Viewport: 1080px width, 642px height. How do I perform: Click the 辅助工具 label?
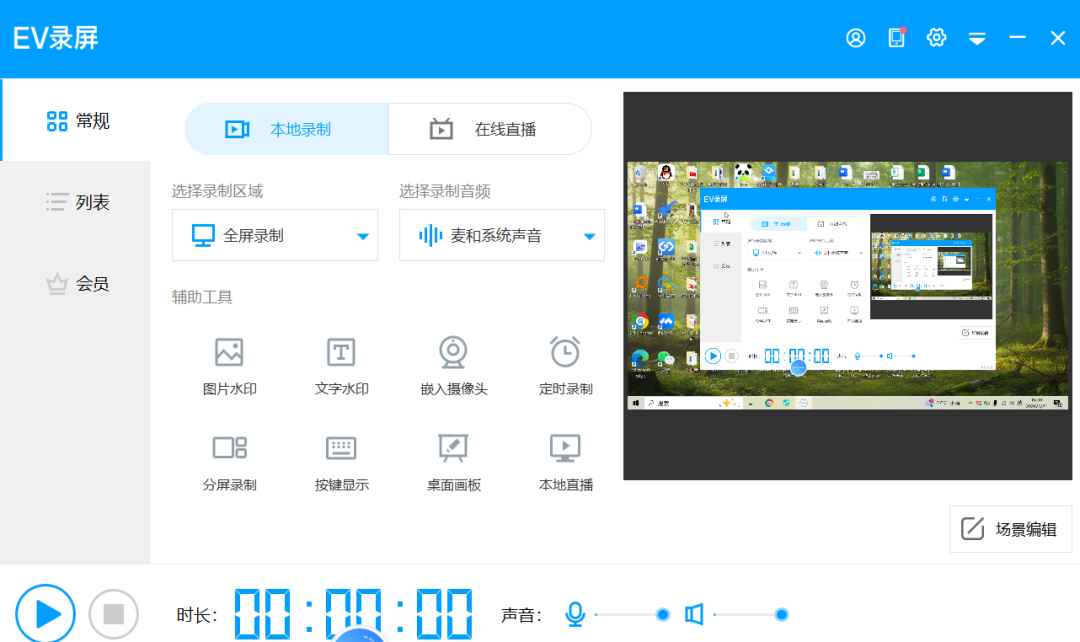(x=202, y=297)
